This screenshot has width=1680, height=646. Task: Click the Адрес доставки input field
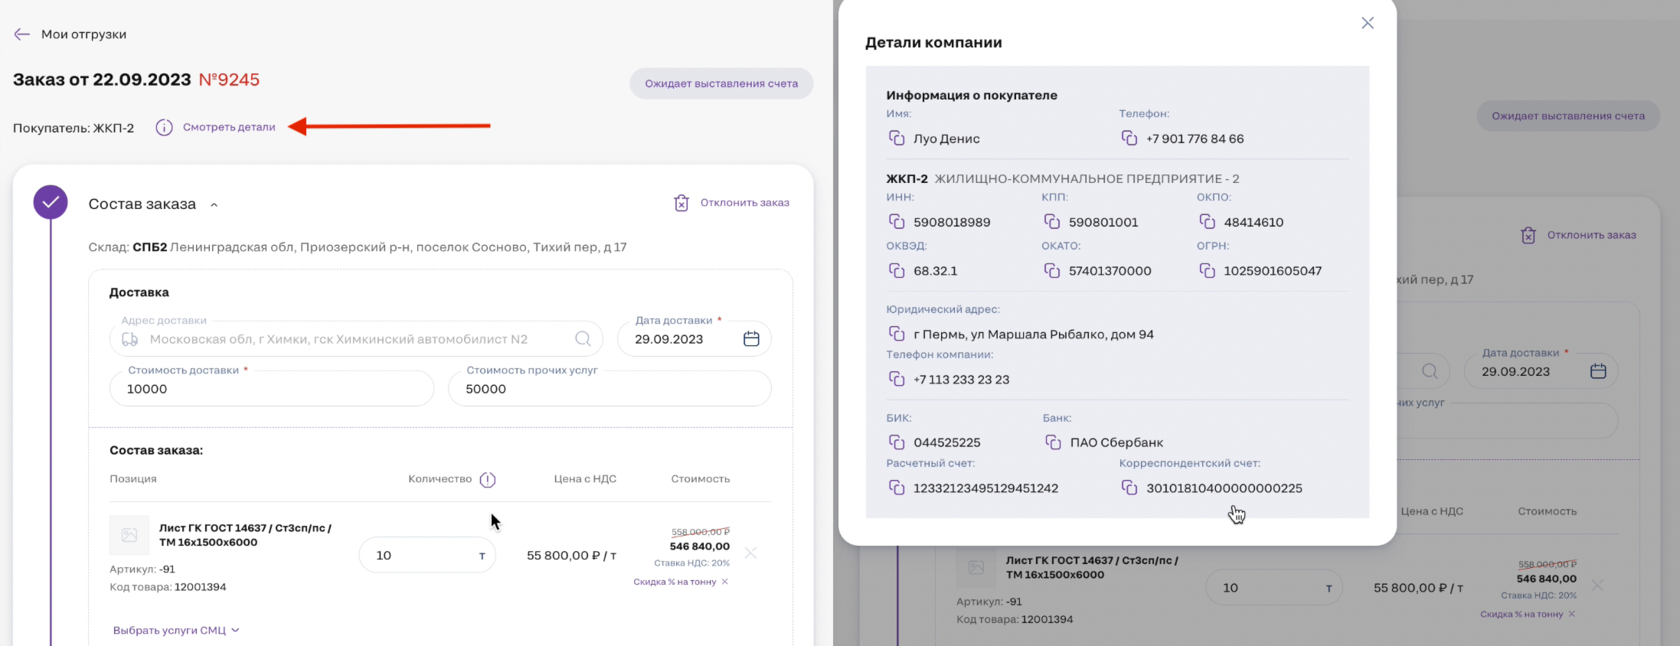coord(356,339)
